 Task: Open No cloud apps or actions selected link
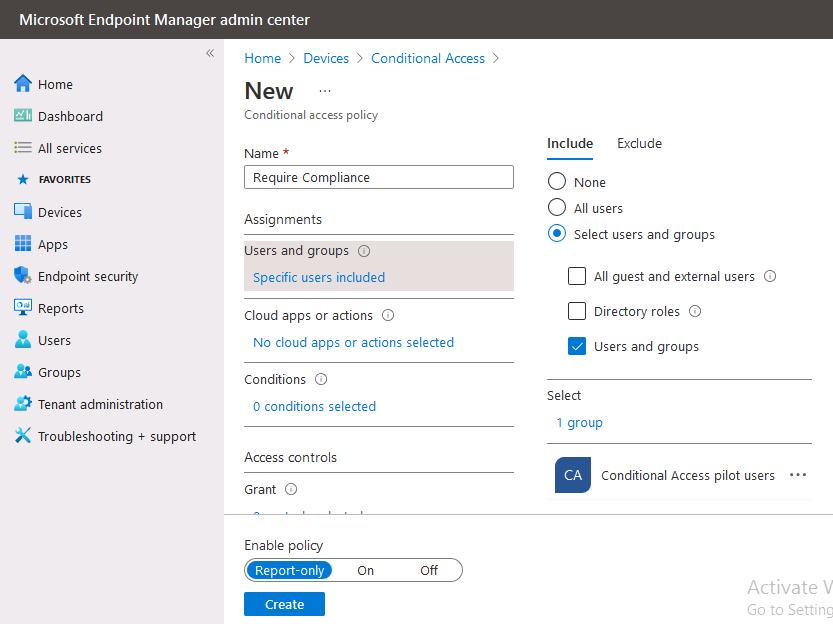point(353,343)
